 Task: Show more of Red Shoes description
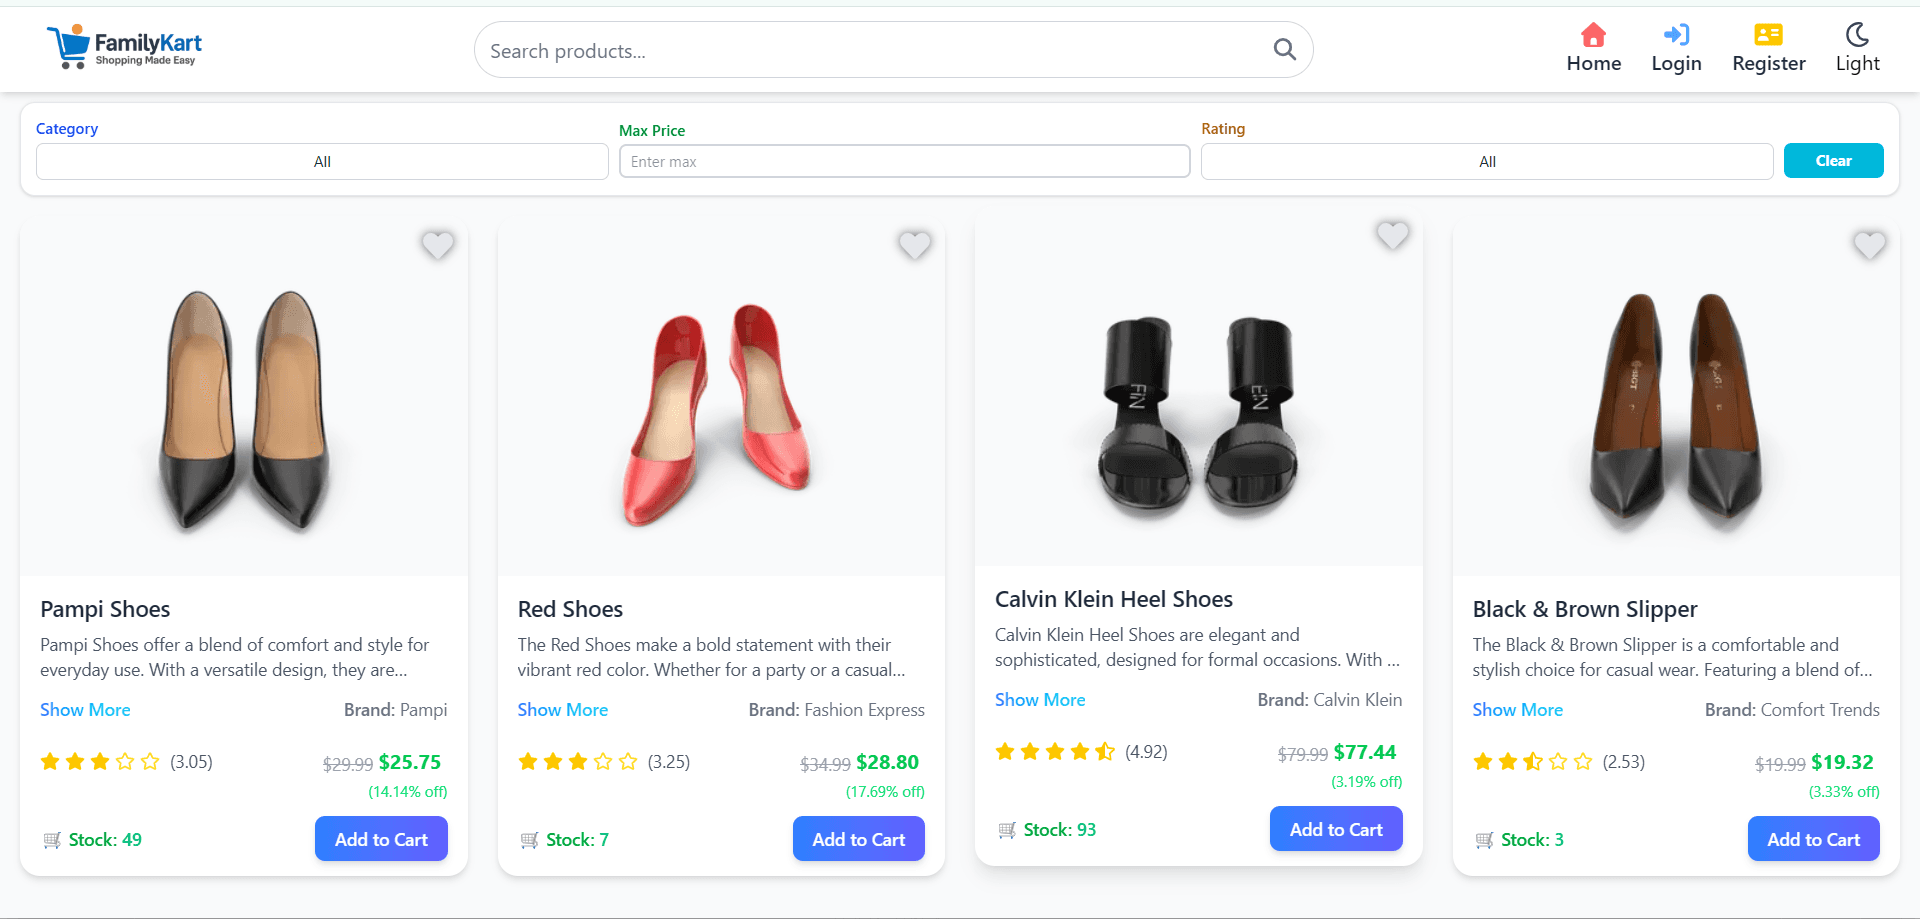[x=562, y=710]
